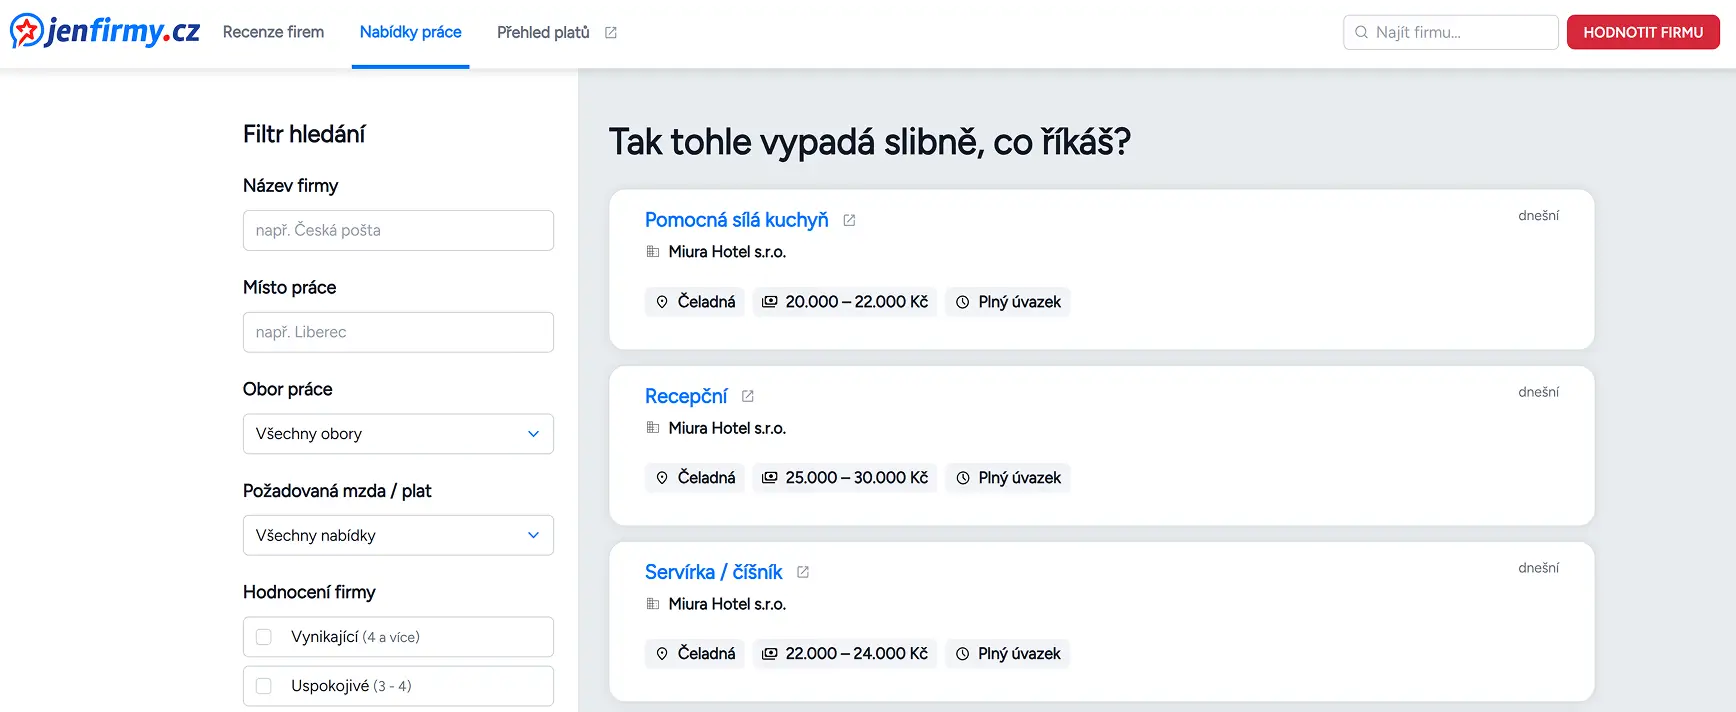Click the magnifier icon in the search field
This screenshot has width=1736, height=712.
[1361, 32]
